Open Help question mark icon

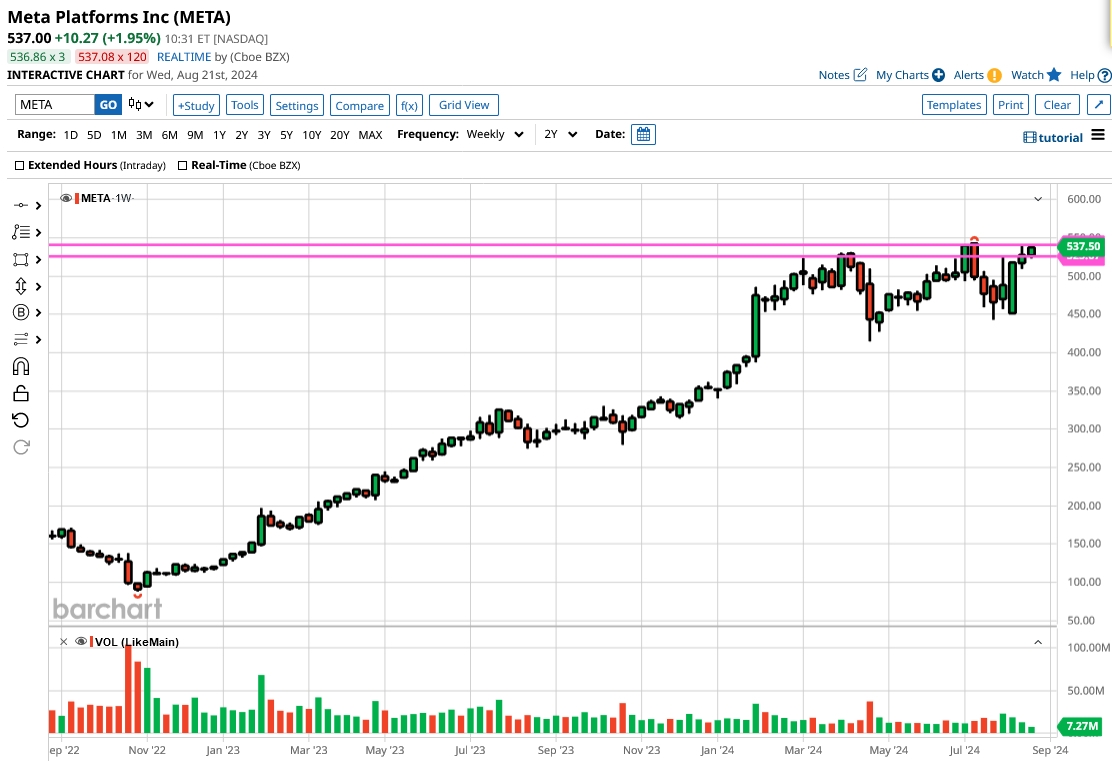1104,75
